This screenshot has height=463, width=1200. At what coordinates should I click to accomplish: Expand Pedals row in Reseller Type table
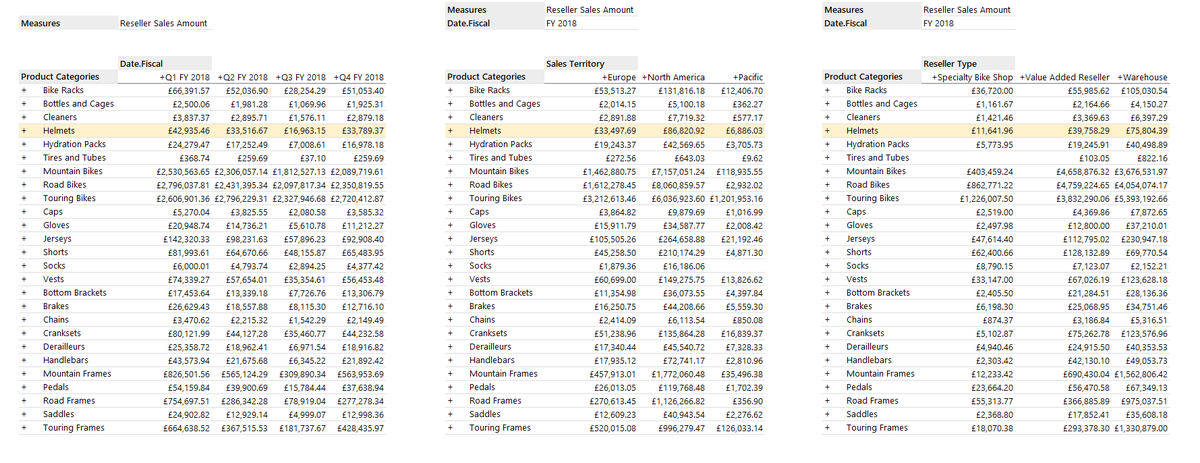point(827,387)
